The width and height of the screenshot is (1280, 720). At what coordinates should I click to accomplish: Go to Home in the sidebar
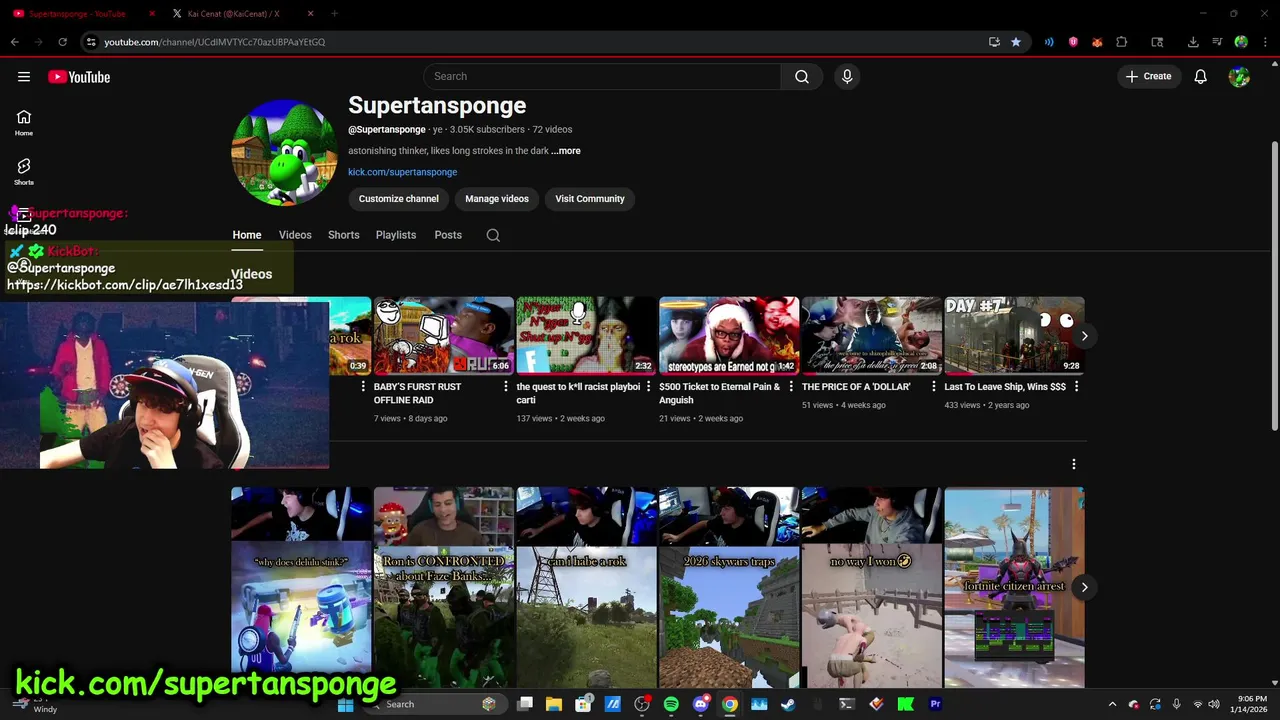[x=24, y=123]
